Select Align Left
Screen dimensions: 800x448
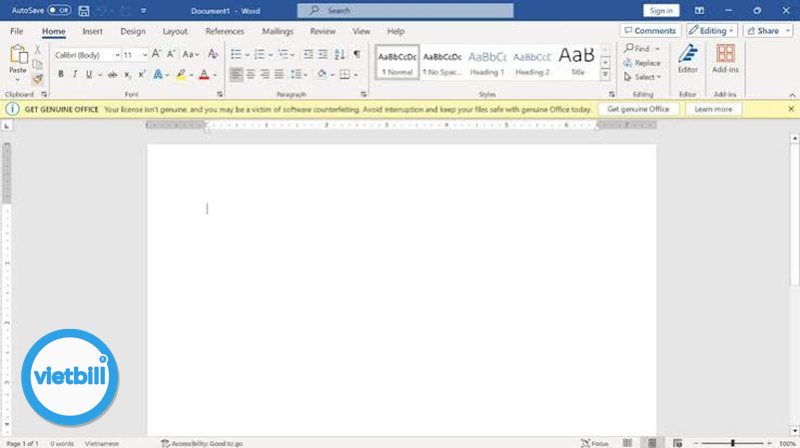[x=236, y=74]
